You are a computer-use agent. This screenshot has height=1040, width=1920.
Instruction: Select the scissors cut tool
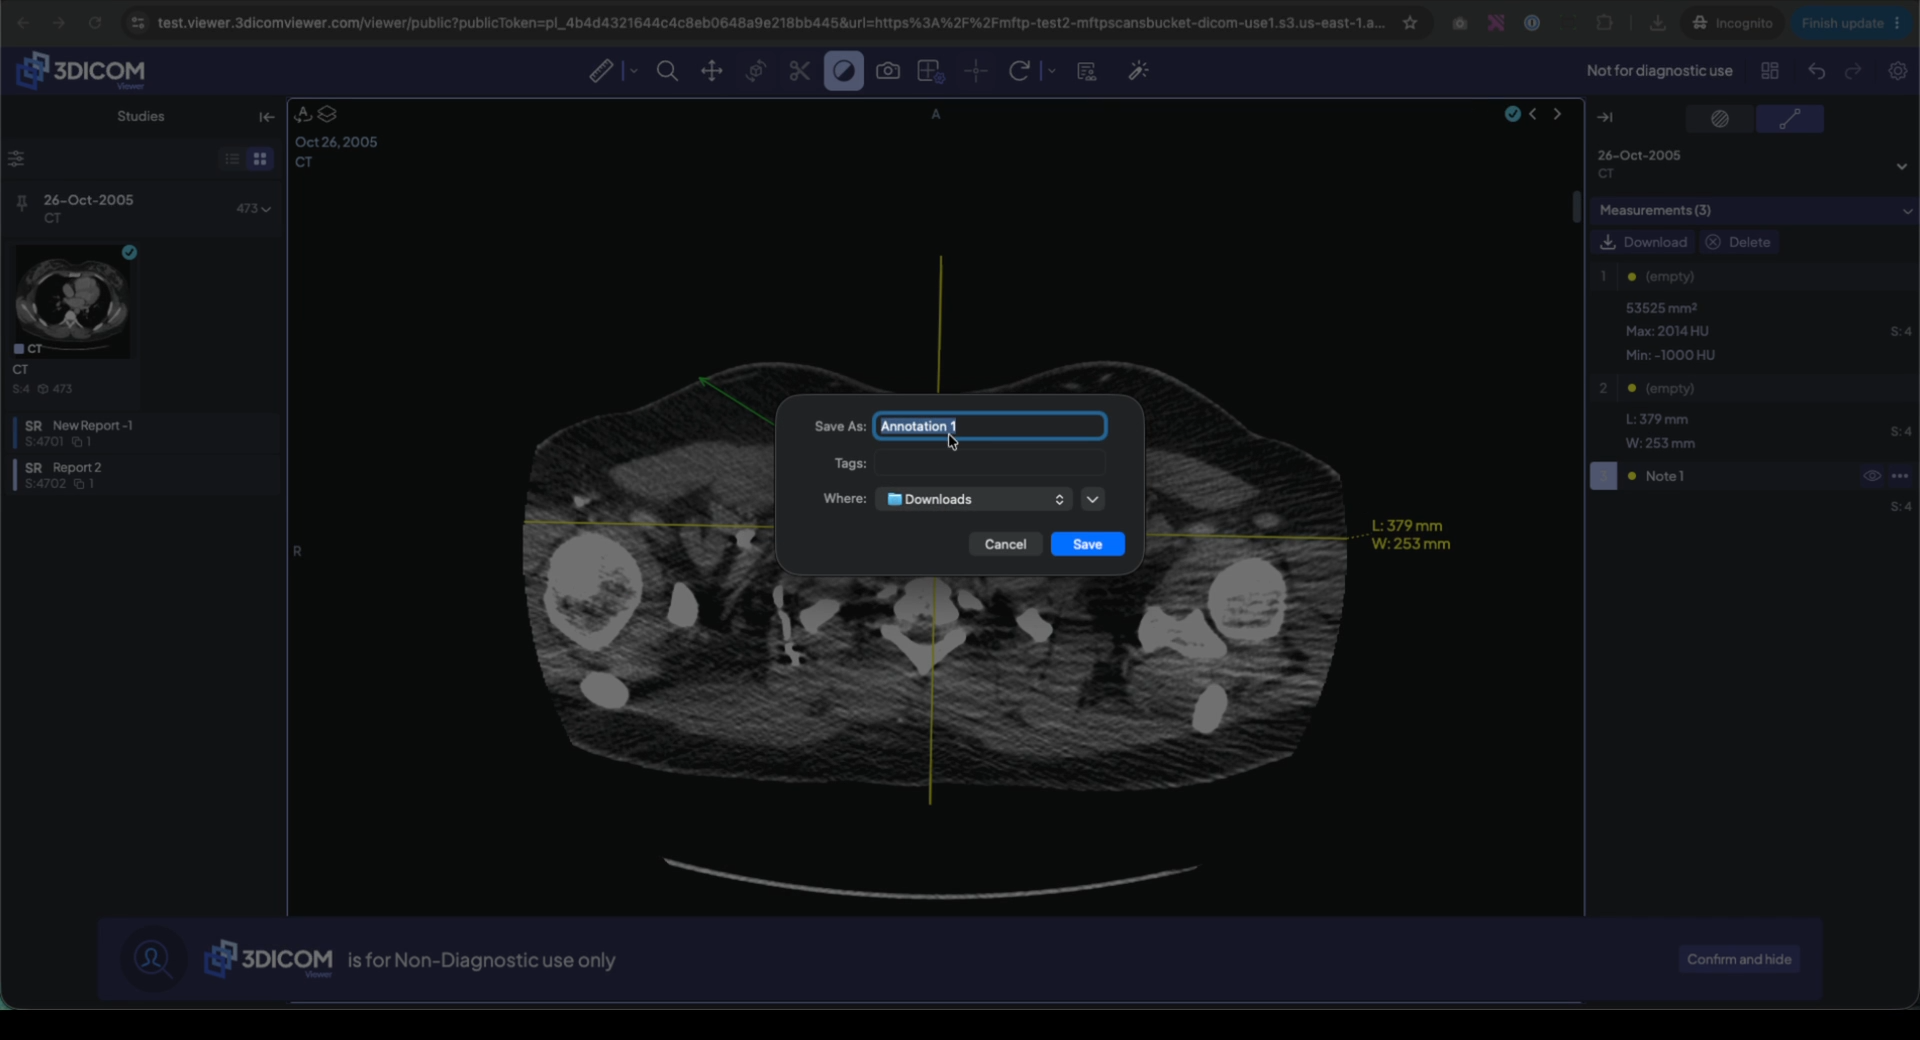tap(800, 71)
